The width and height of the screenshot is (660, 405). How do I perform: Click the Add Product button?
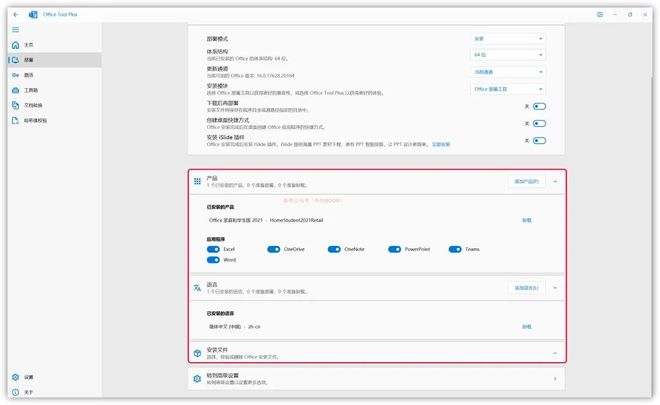(526, 181)
